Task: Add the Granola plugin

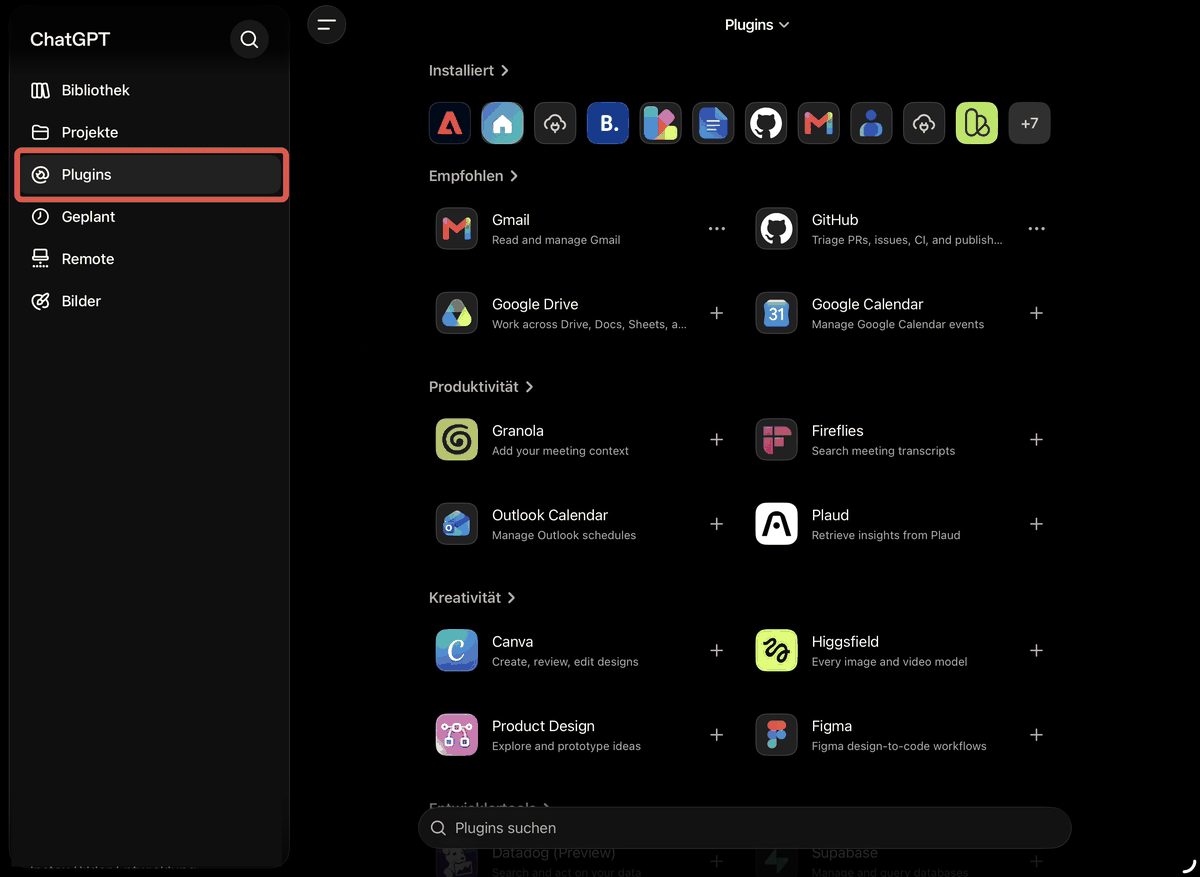Action: (716, 440)
